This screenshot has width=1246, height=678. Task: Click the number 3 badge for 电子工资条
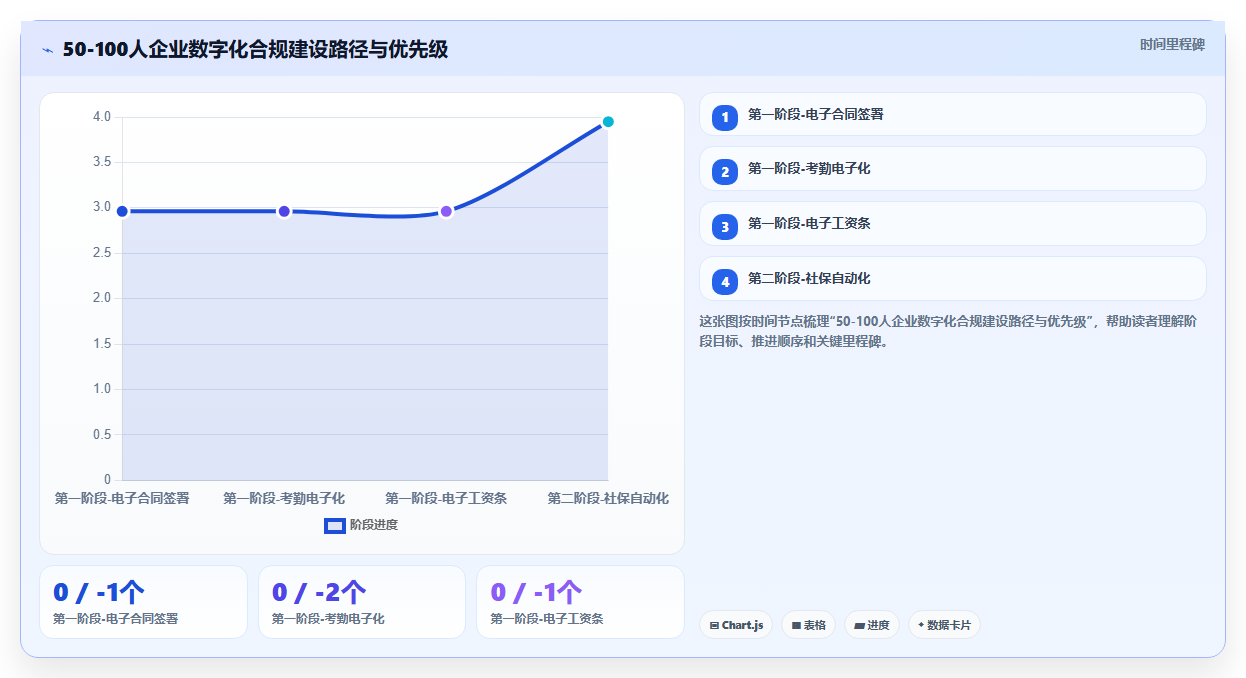725,227
